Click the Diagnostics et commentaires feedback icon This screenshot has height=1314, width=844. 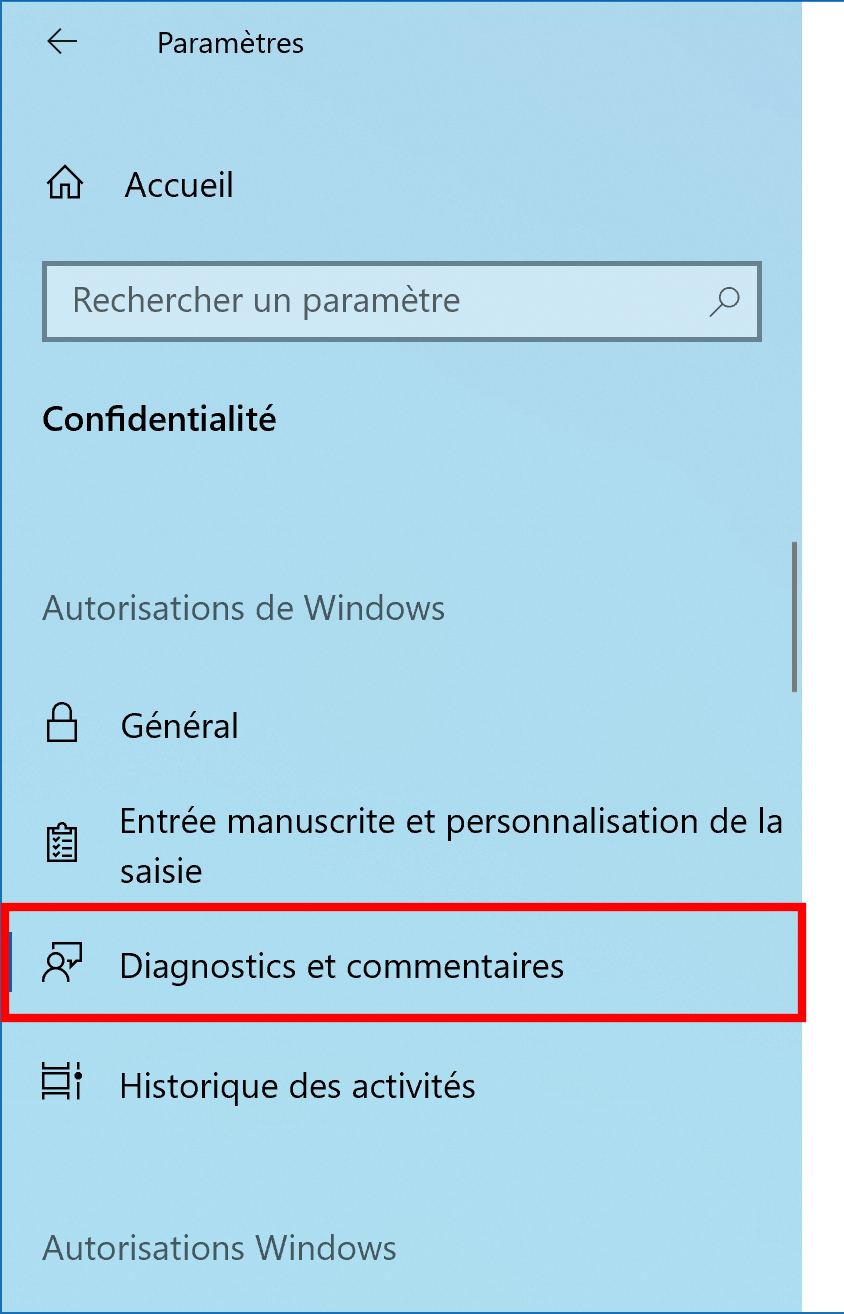[x=62, y=965]
